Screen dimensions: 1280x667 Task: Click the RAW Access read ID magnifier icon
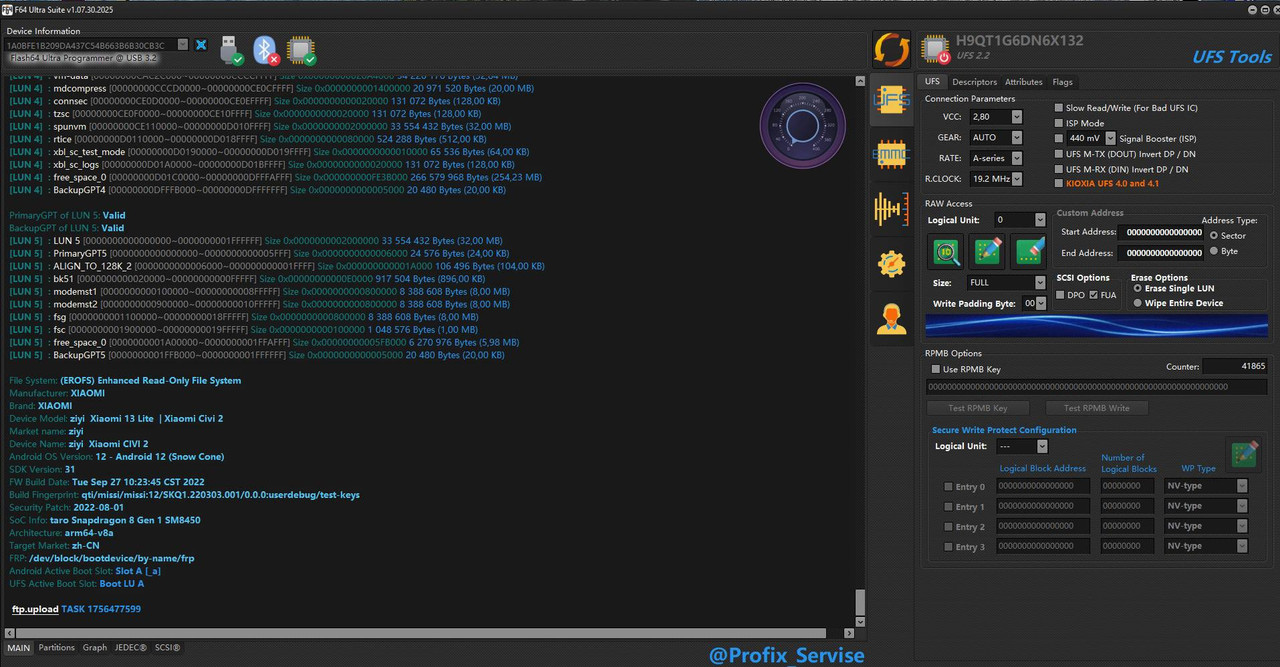[946, 251]
